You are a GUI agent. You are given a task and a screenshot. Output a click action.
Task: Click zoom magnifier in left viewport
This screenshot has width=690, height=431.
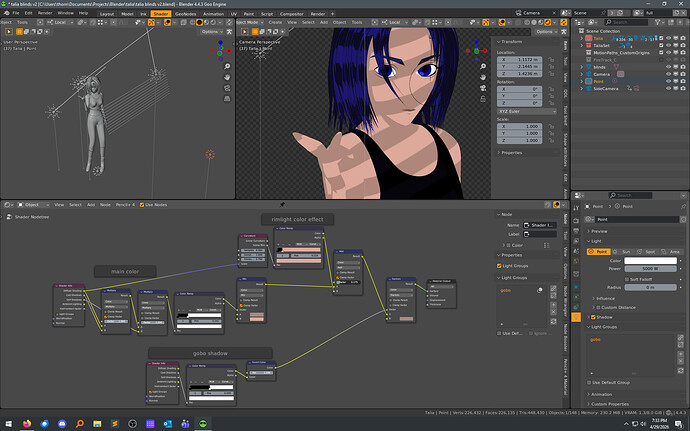[x=227, y=66]
